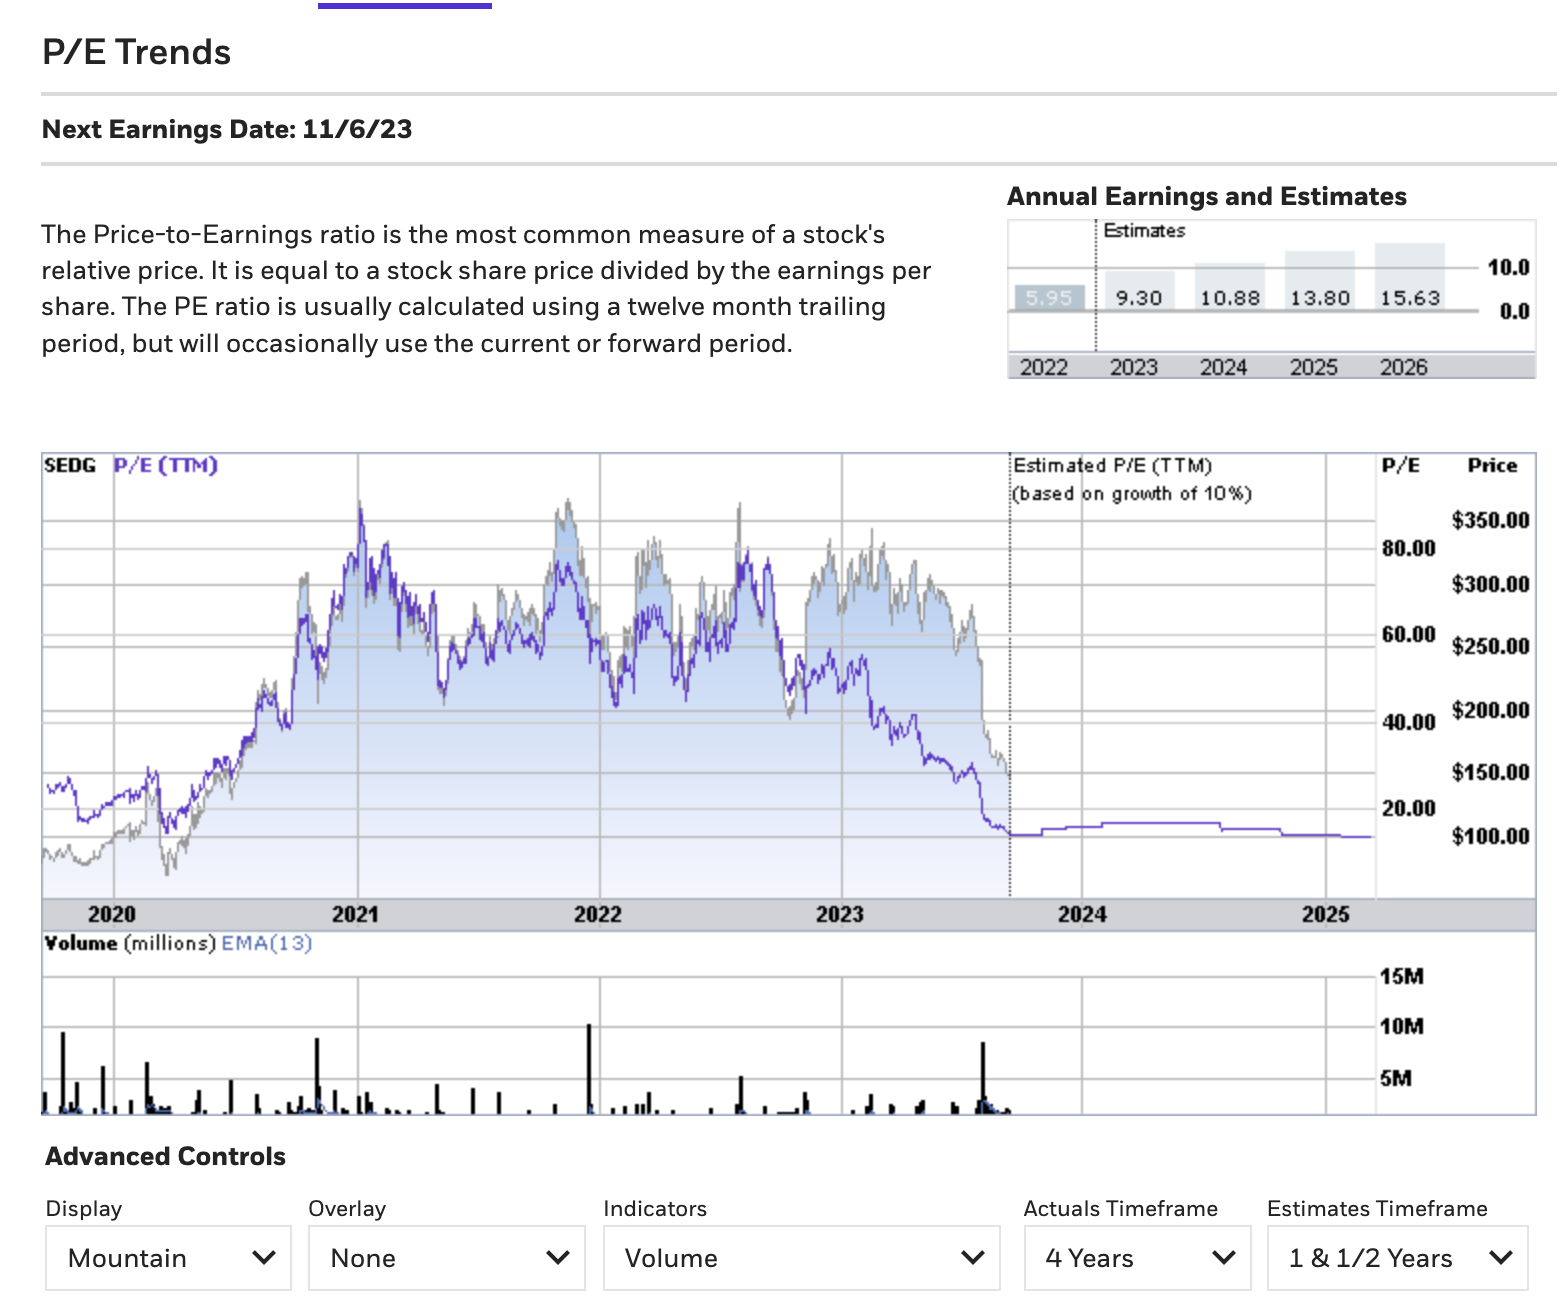Click the Estimated P/E (TTM) label
Image resolution: width=1566 pixels, height=1316 pixels.
[1112, 465]
